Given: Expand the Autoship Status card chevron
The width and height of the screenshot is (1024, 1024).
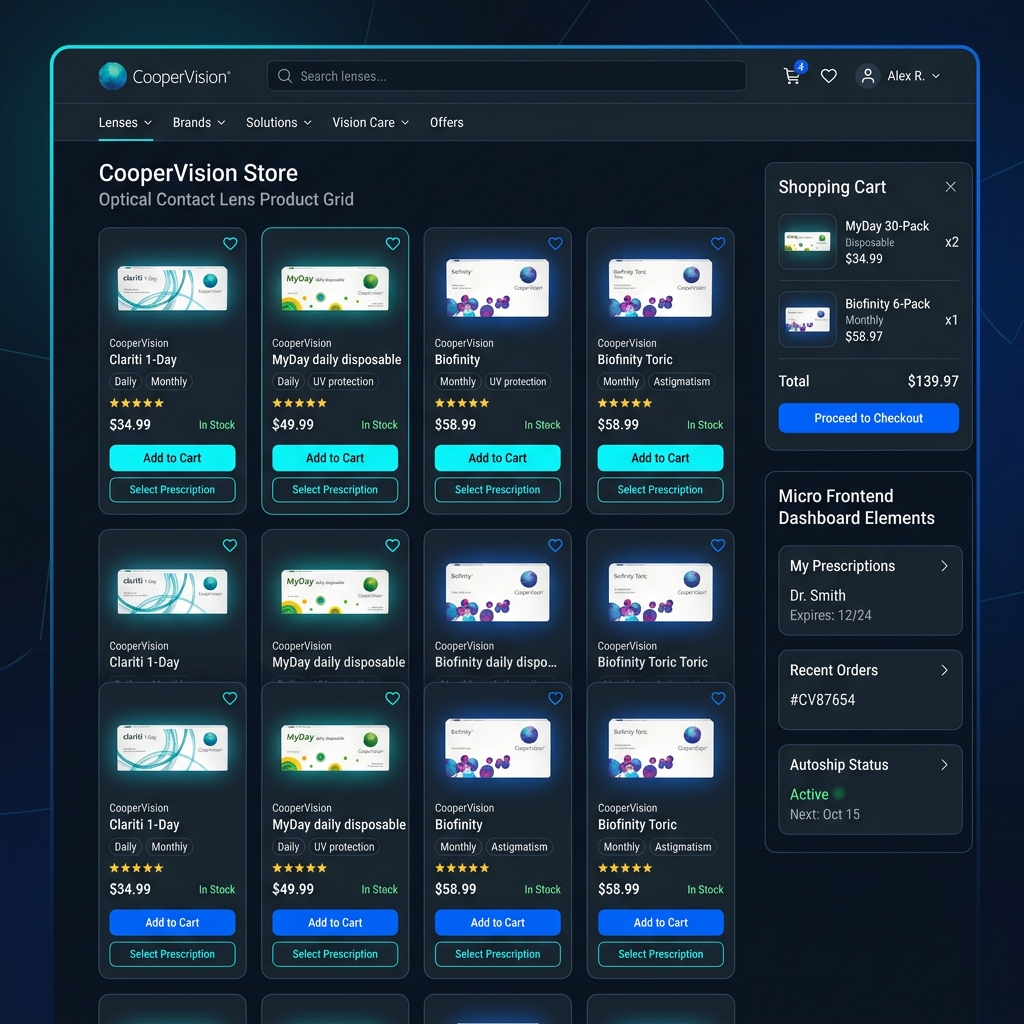Looking at the screenshot, I should [x=944, y=765].
